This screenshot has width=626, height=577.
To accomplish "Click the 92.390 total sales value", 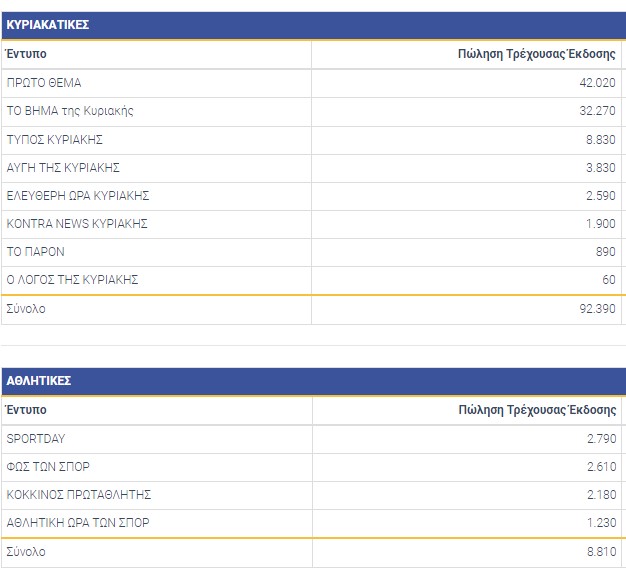I will [595, 309].
